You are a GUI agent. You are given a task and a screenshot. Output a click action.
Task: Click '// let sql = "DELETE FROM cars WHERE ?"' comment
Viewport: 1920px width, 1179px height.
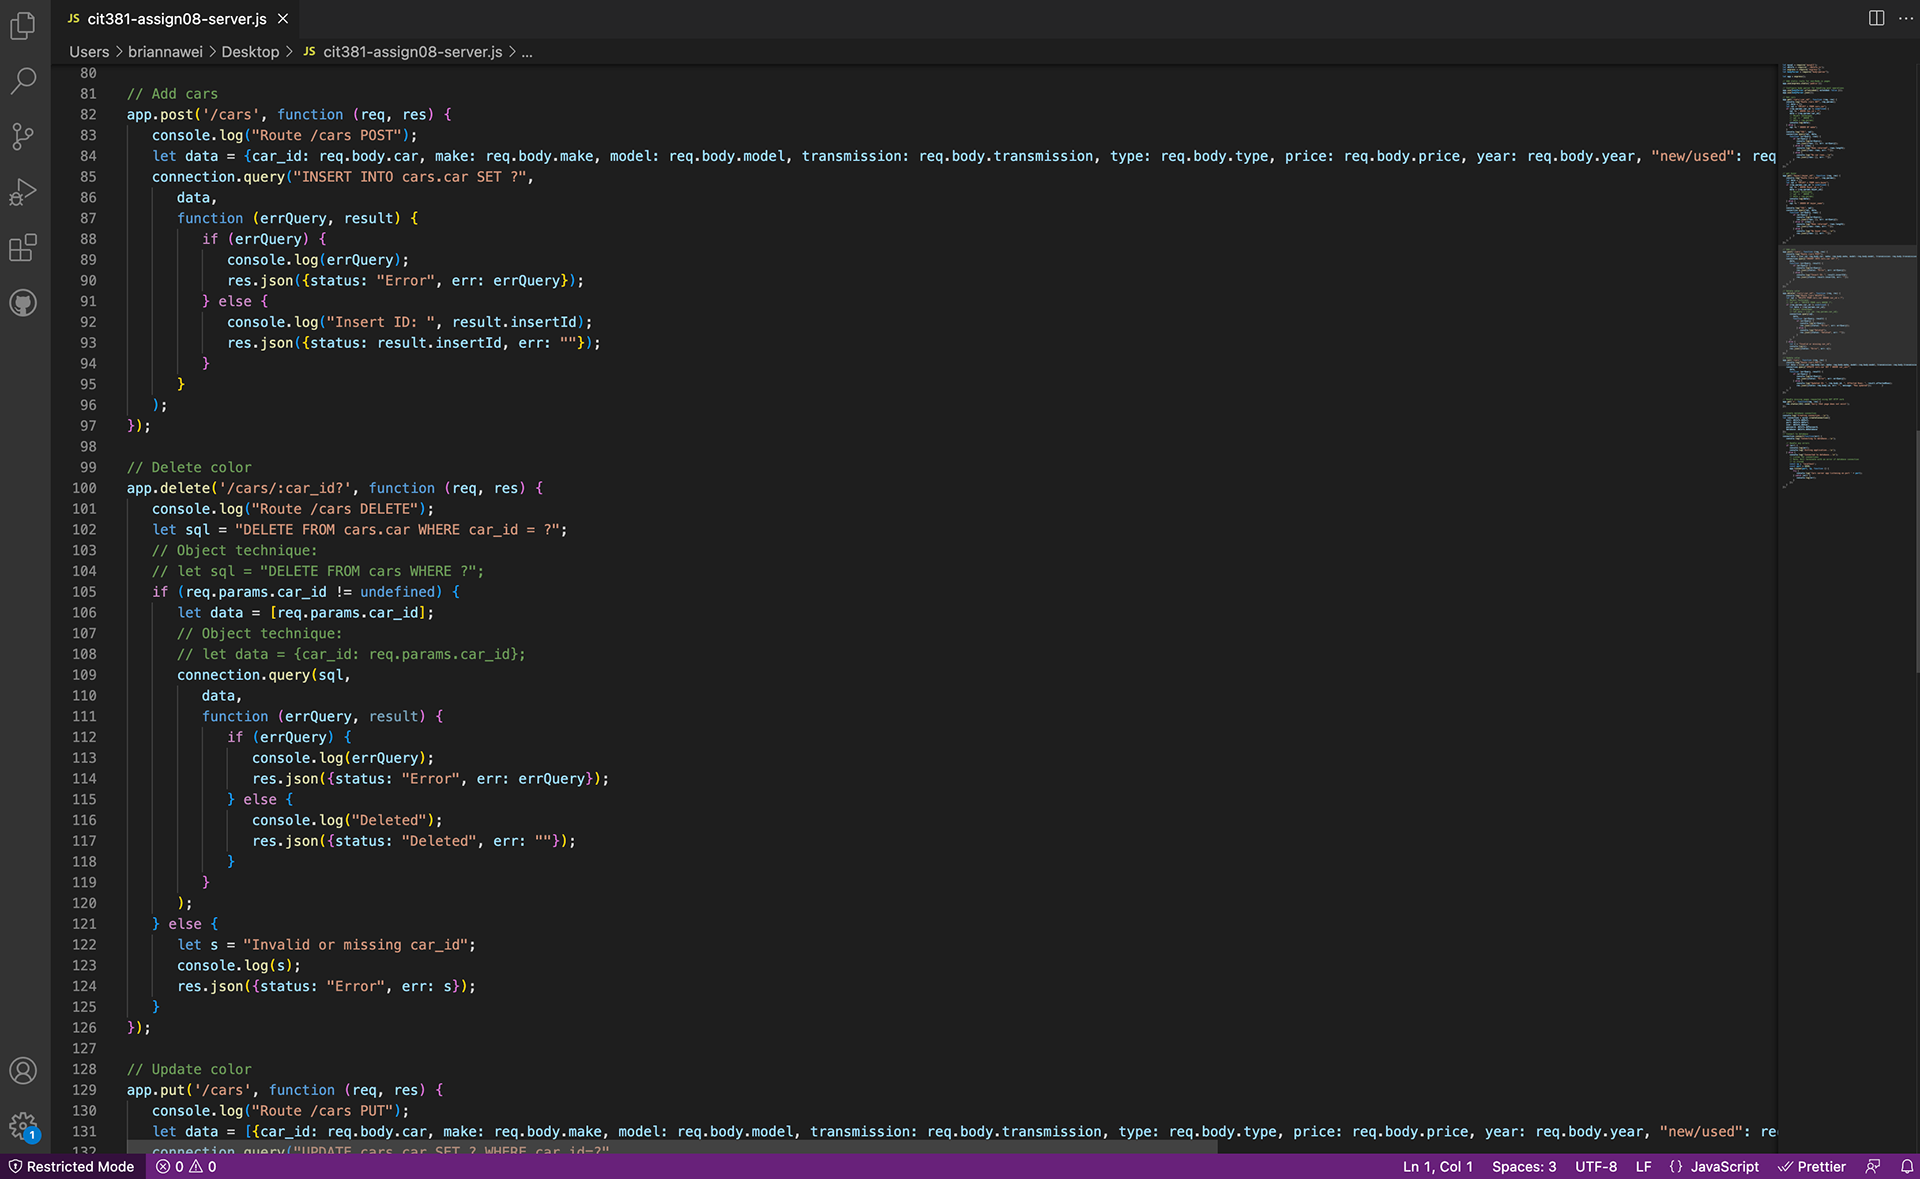coord(318,572)
